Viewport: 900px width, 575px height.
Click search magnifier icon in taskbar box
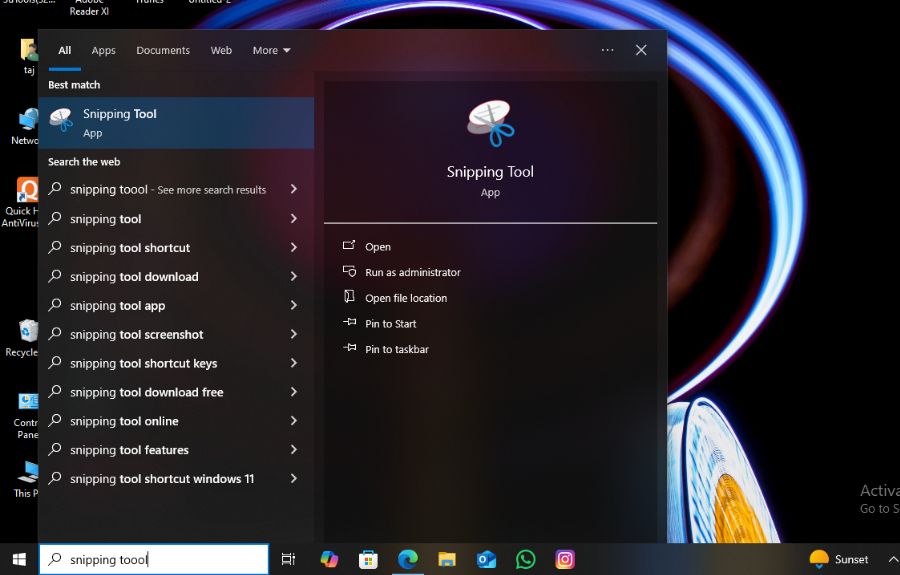pos(55,558)
